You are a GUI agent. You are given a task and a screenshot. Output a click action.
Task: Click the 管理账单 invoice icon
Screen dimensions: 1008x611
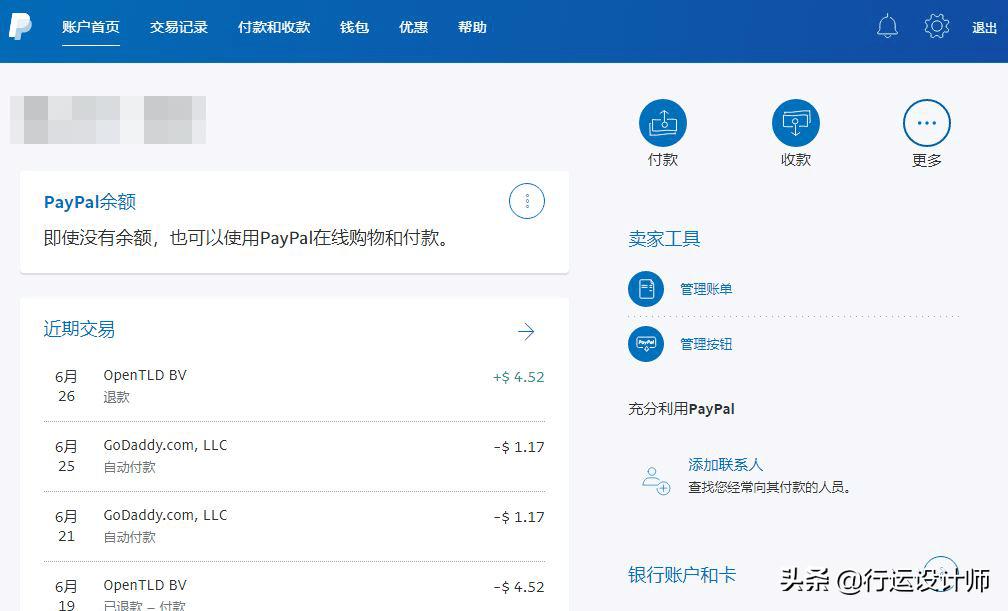646,288
